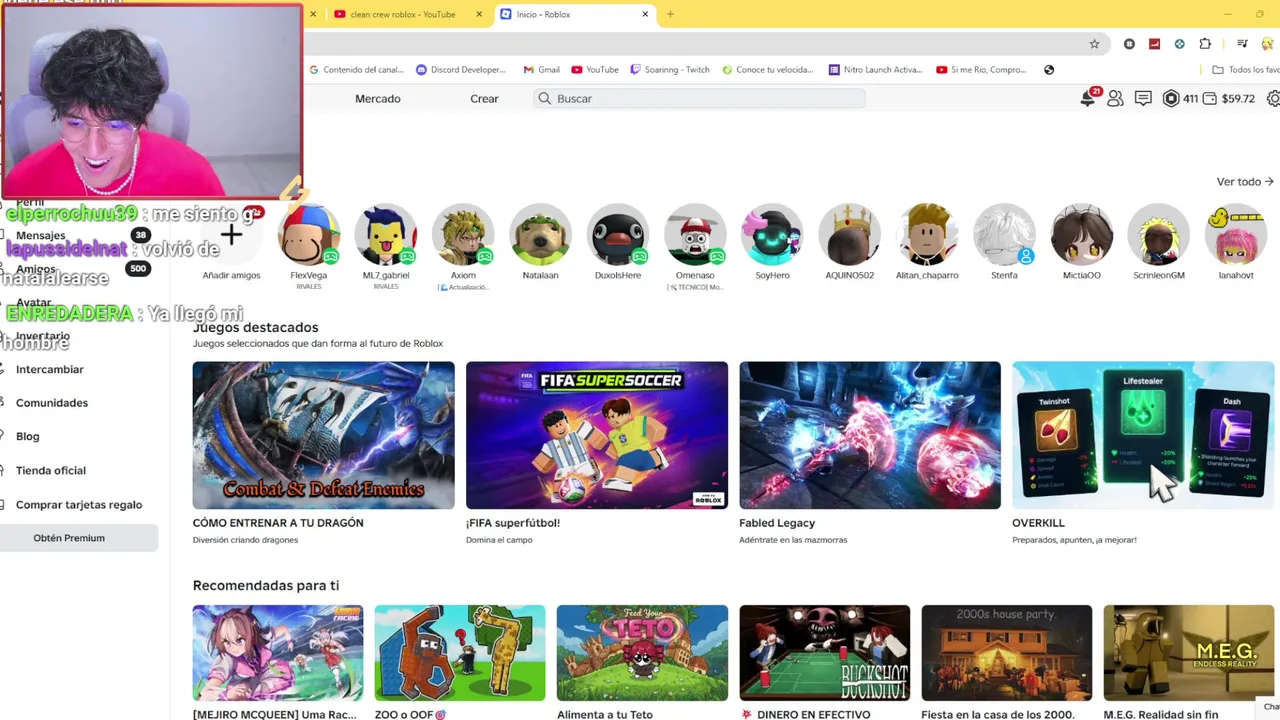Click Ver todo for friends list
Screen dimensions: 1280x720
point(1245,182)
